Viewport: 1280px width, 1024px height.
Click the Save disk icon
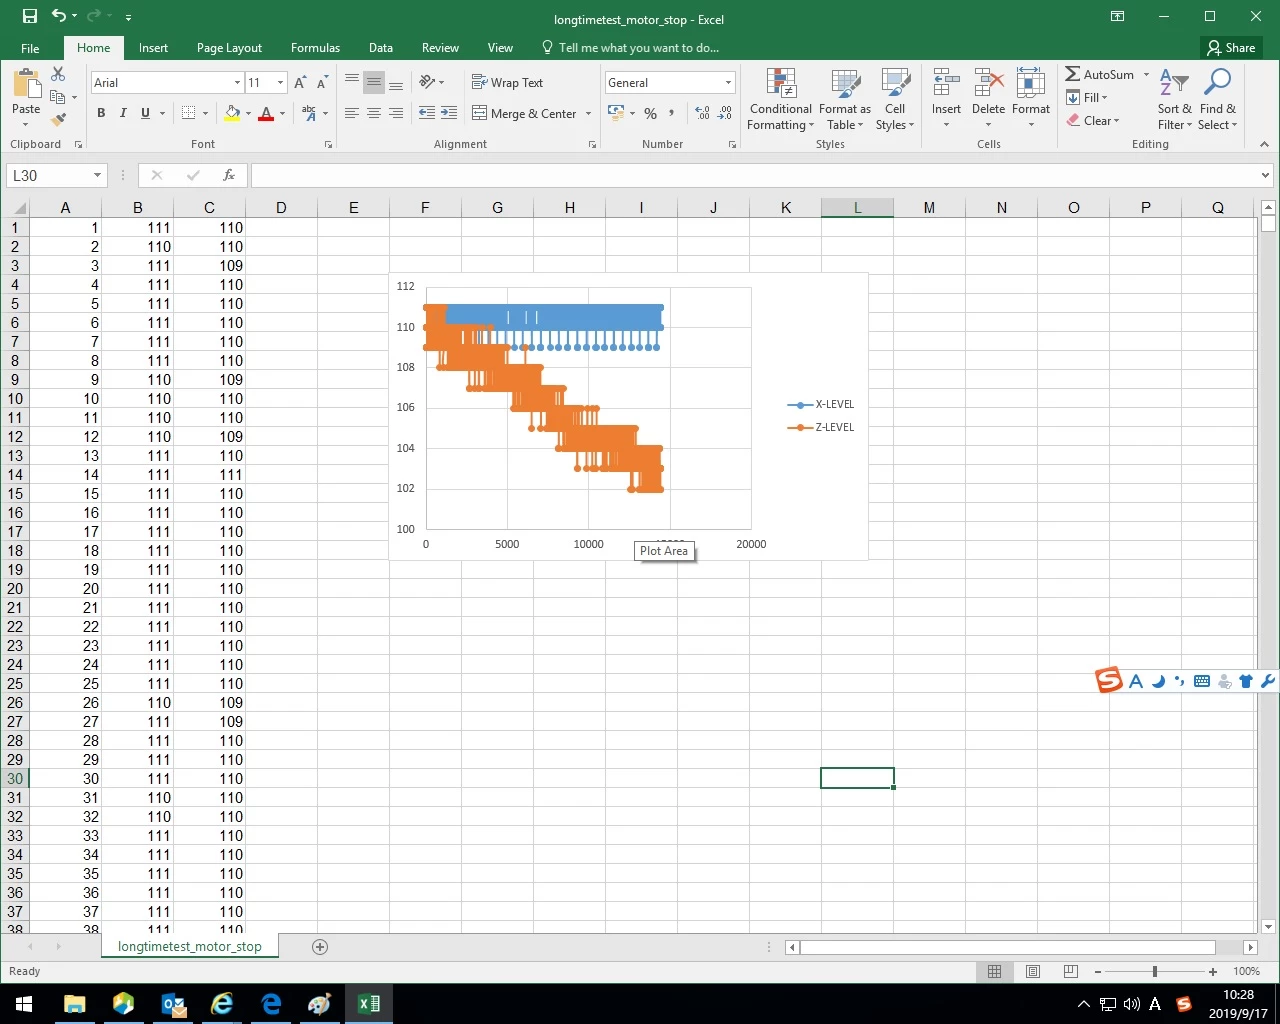29,16
